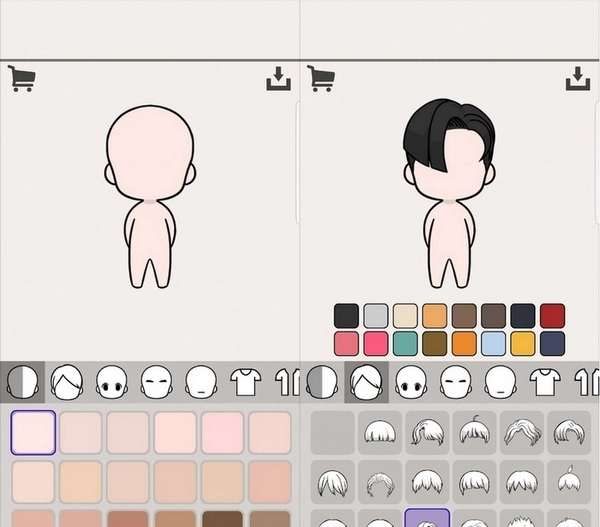
Task: Select the hairstyle with the sprout strand on top
Action: [x=474, y=432]
